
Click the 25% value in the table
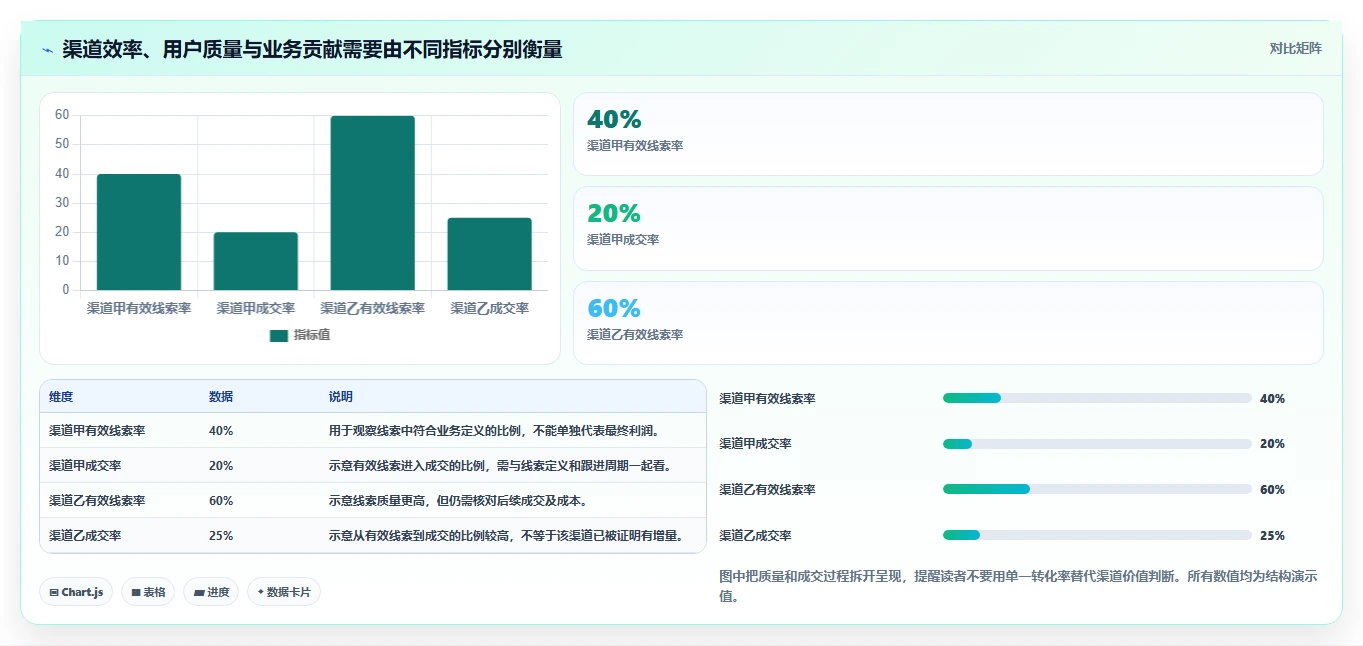pos(221,536)
